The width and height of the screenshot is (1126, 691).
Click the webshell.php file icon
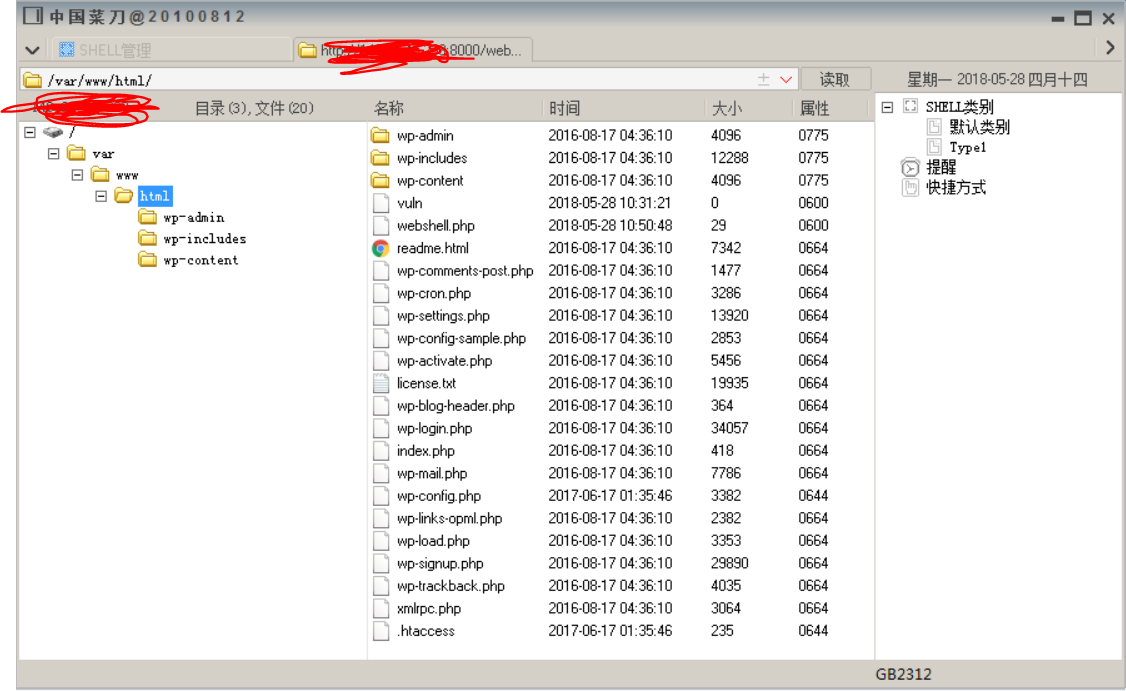pyautogui.click(x=381, y=226)
